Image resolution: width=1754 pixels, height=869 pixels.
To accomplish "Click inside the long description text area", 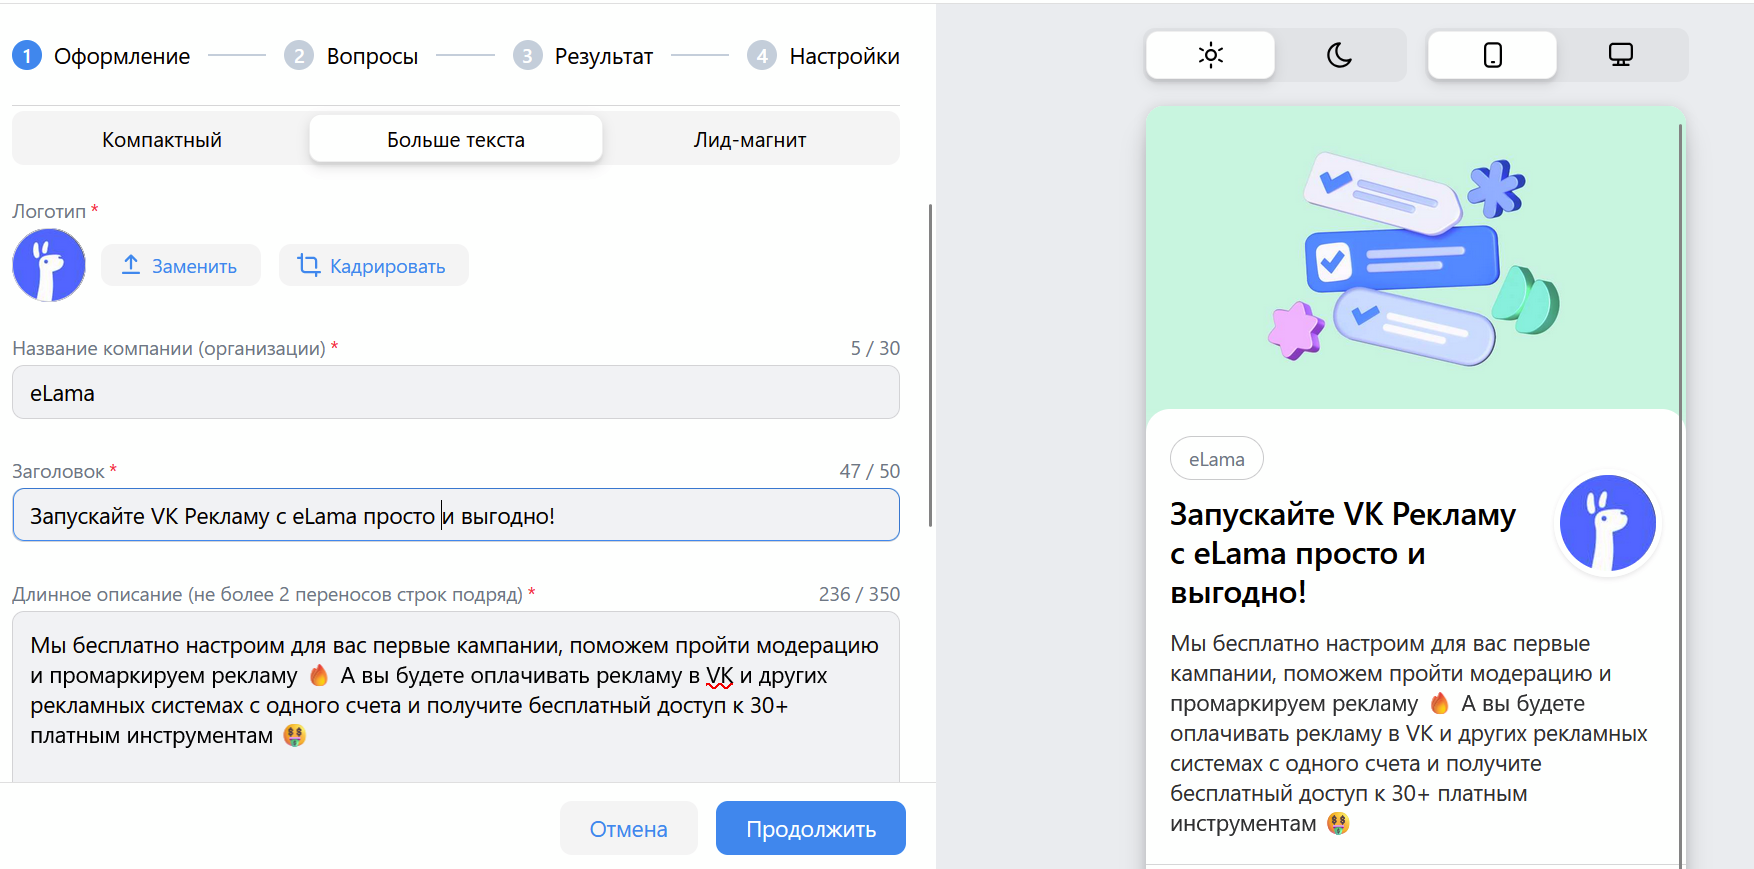I will click(x=456, y=697).
